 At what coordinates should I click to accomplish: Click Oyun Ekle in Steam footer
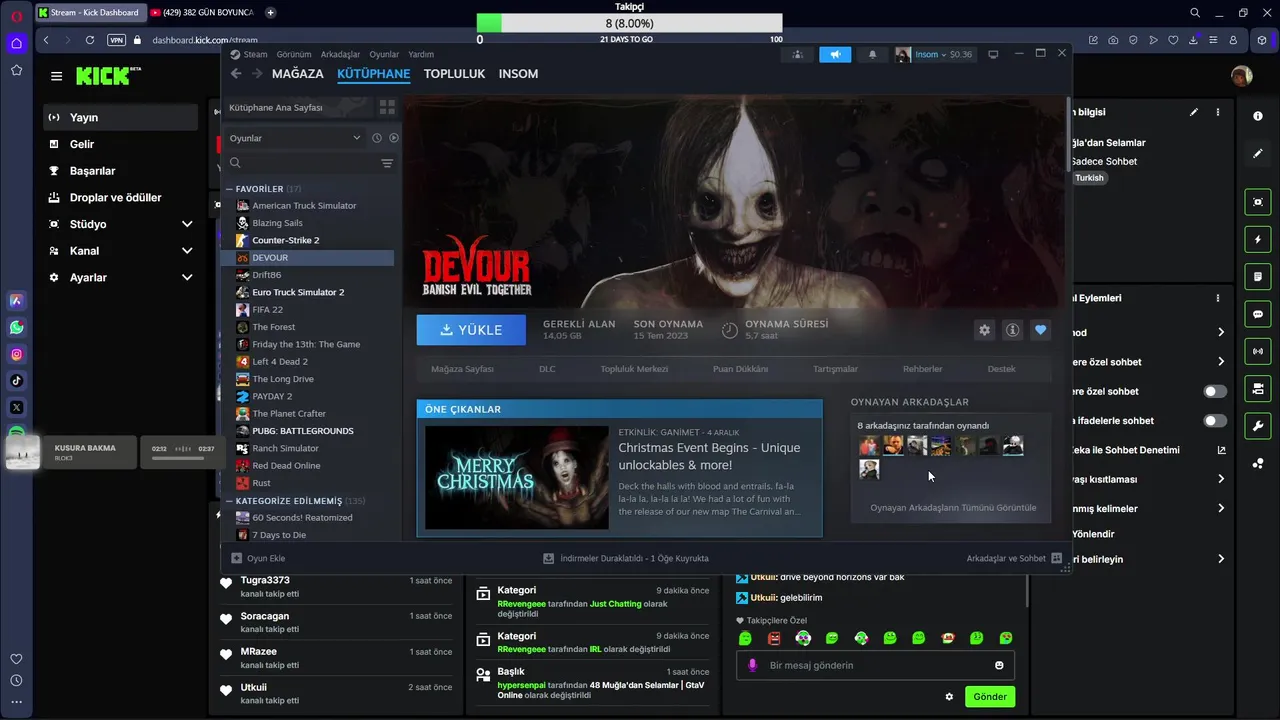[258, 558]
